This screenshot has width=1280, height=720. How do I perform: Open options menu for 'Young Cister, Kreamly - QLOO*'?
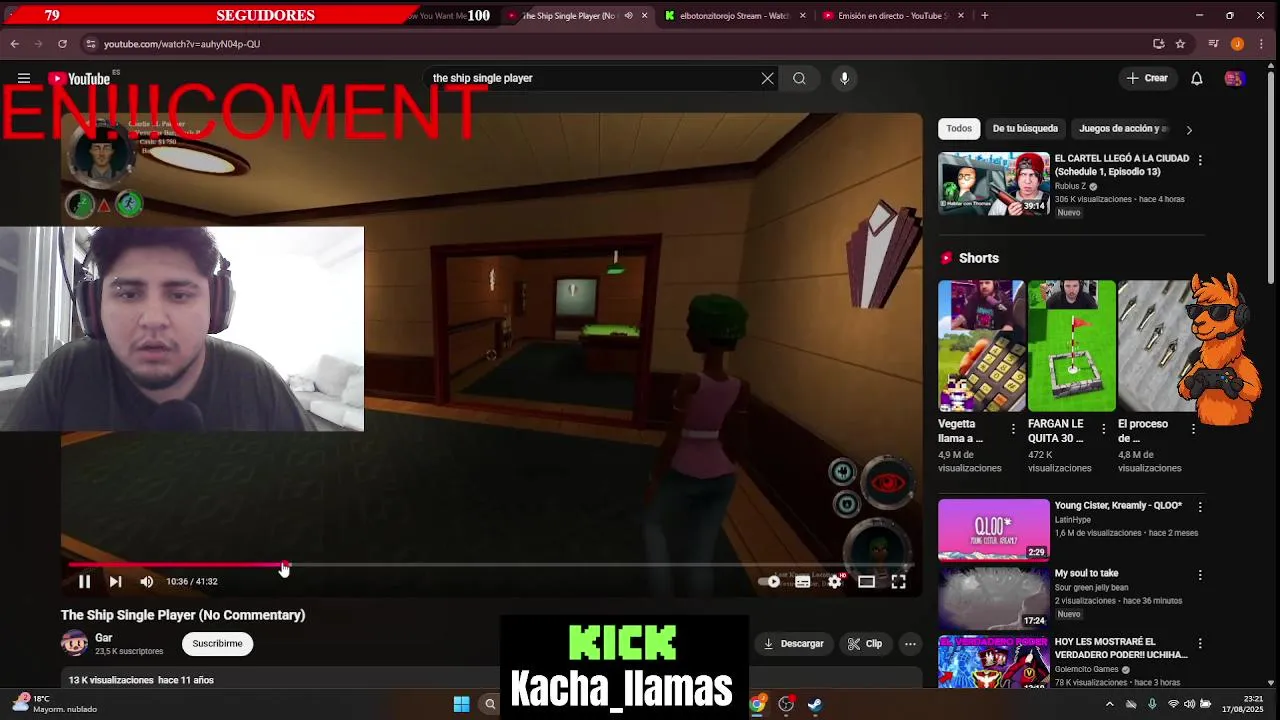pyautogui.click(x=1200, y=507)
